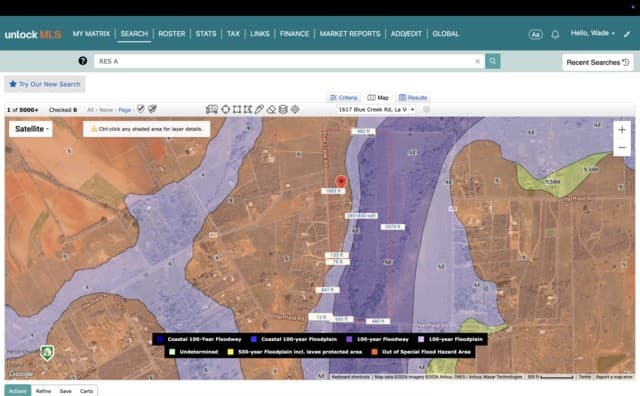Click the Terms link on map
Viewport: 640px width, 396px height.
[x=584, y=377]
